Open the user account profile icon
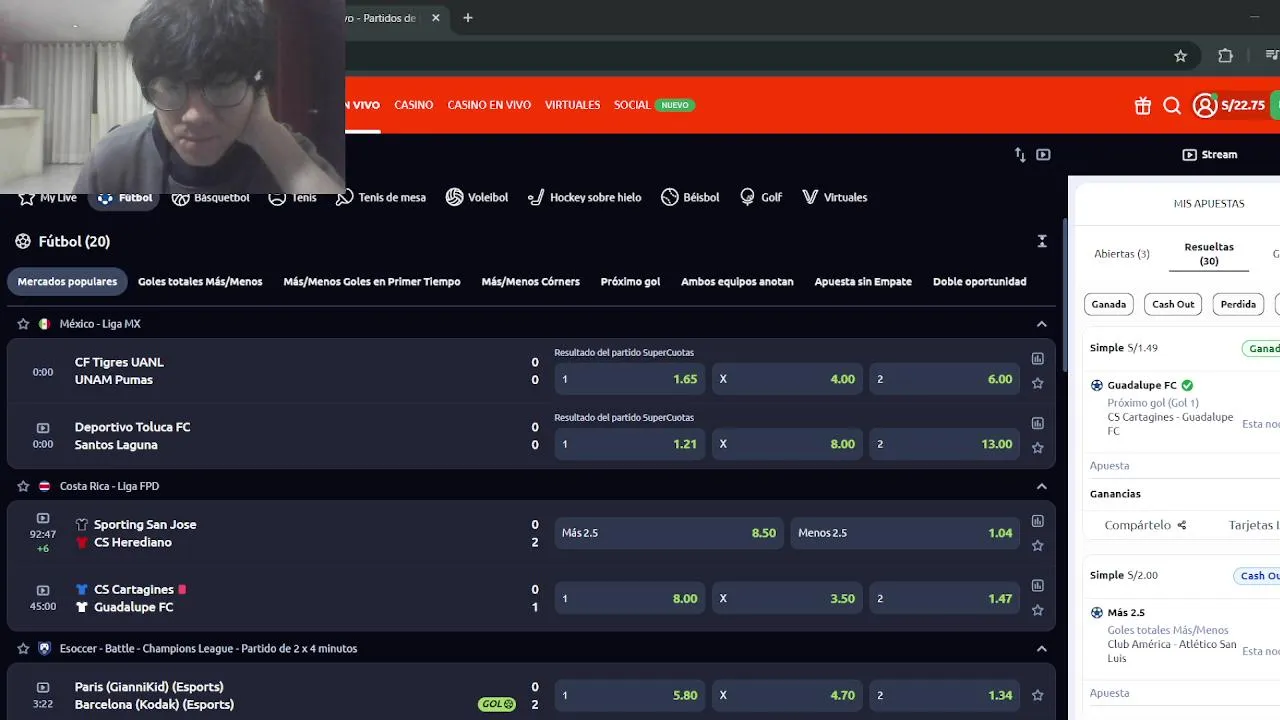The width and height of the screenshot is (1280, 720). (x=1204, y=105)
